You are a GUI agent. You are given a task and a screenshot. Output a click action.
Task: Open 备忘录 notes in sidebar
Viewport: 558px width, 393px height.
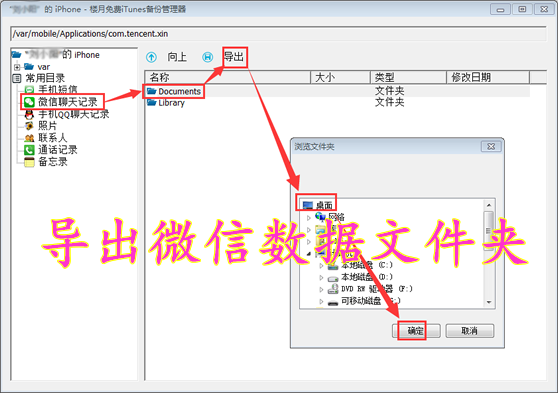[53, 162]
